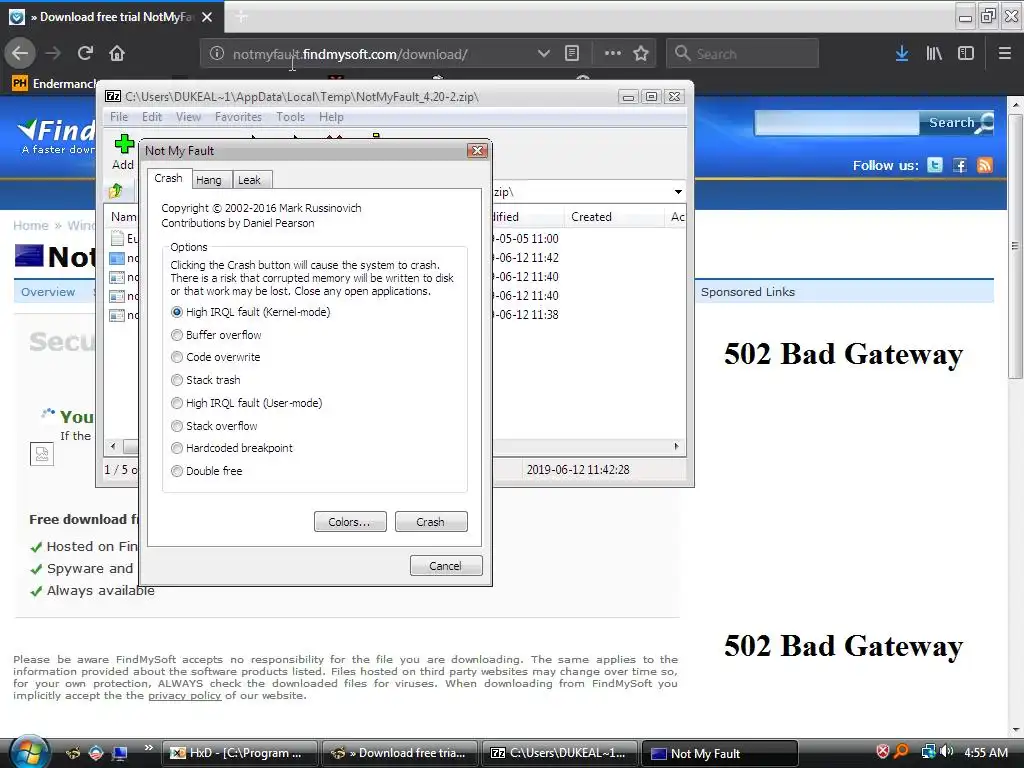The image size is (1024, 768).
Task: Toggle reader view in the address bar
Action: tap(571, 54)
